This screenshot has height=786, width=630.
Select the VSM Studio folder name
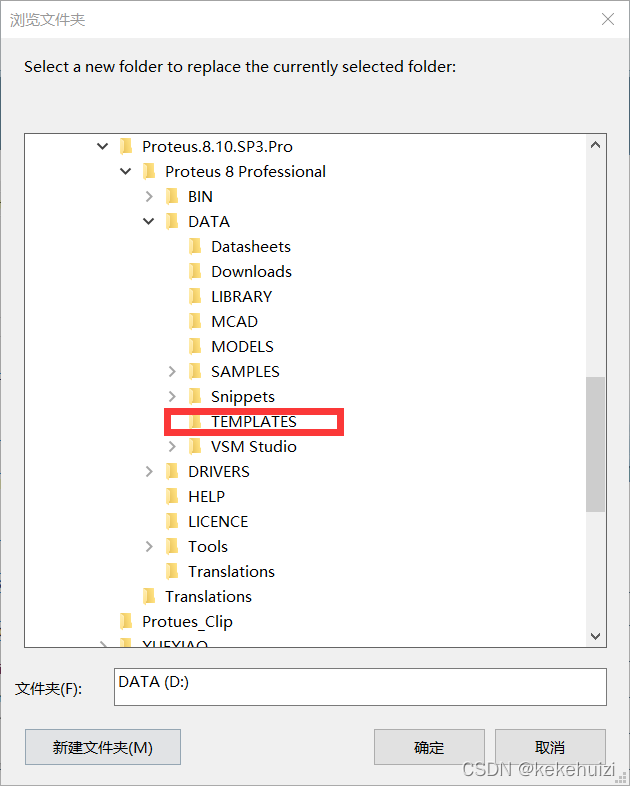coord(254,447)
